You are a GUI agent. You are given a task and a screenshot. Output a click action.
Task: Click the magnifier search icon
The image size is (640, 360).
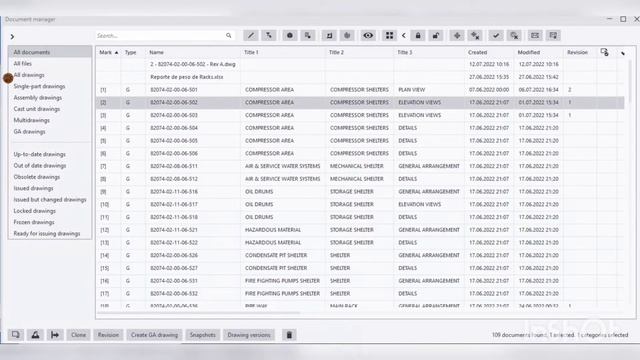coord(229,36)
